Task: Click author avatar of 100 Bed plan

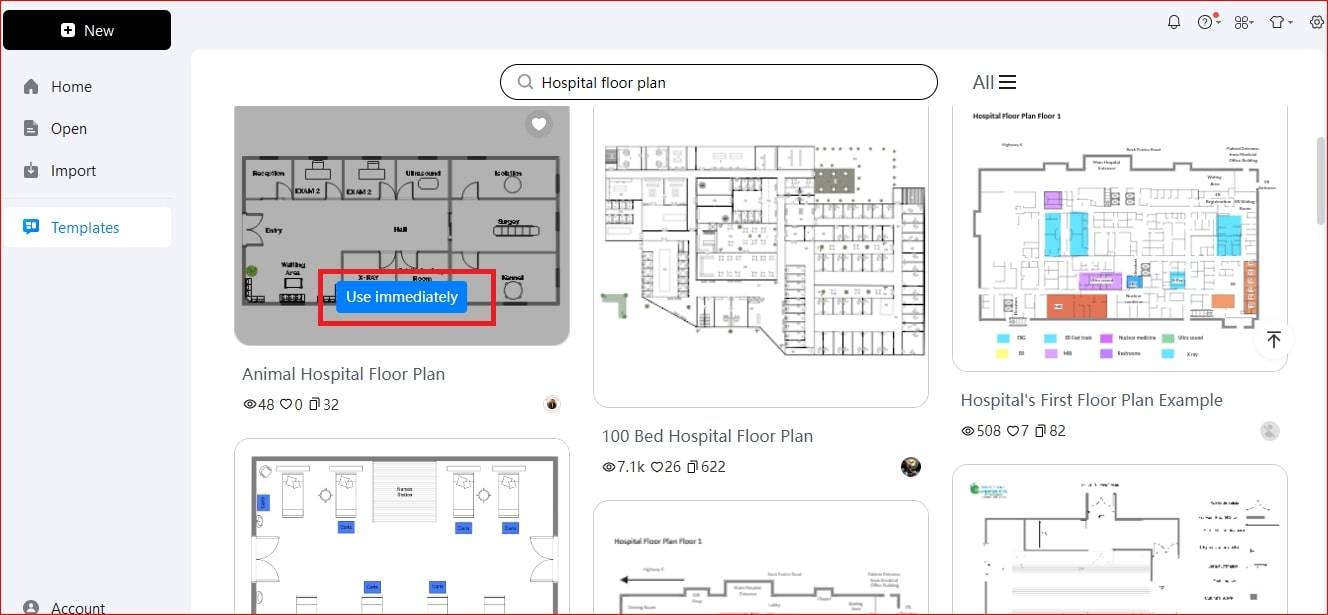Action: tap(910, 467)
